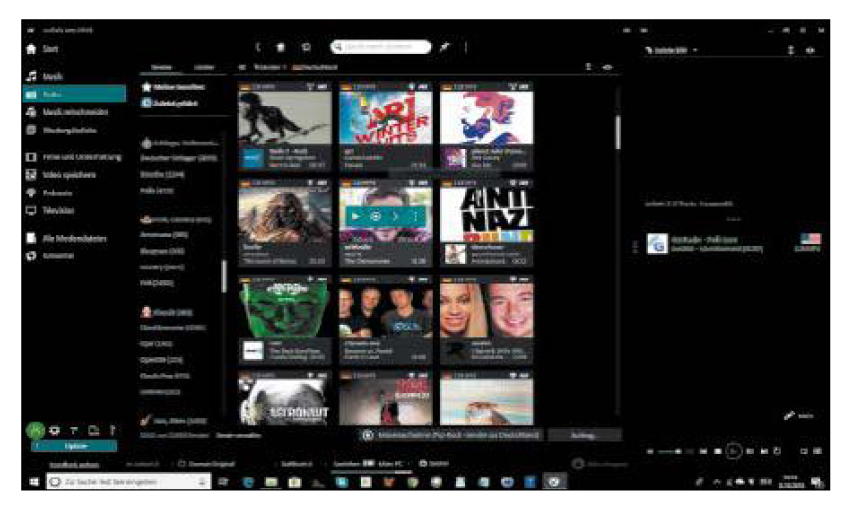Click the record button on hovered station overlay
The height and width of the screenshot is (510, 852).
coord(375,216)
